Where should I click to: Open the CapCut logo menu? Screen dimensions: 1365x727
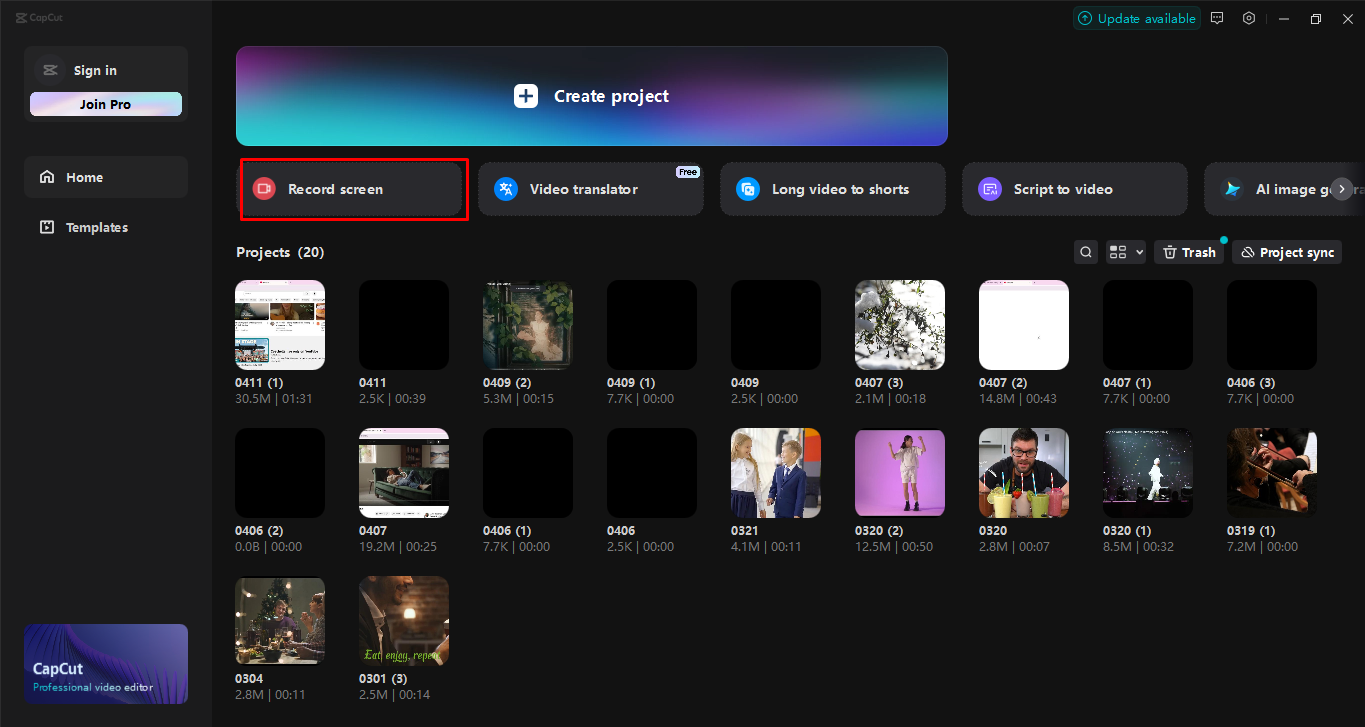(38, 17)
